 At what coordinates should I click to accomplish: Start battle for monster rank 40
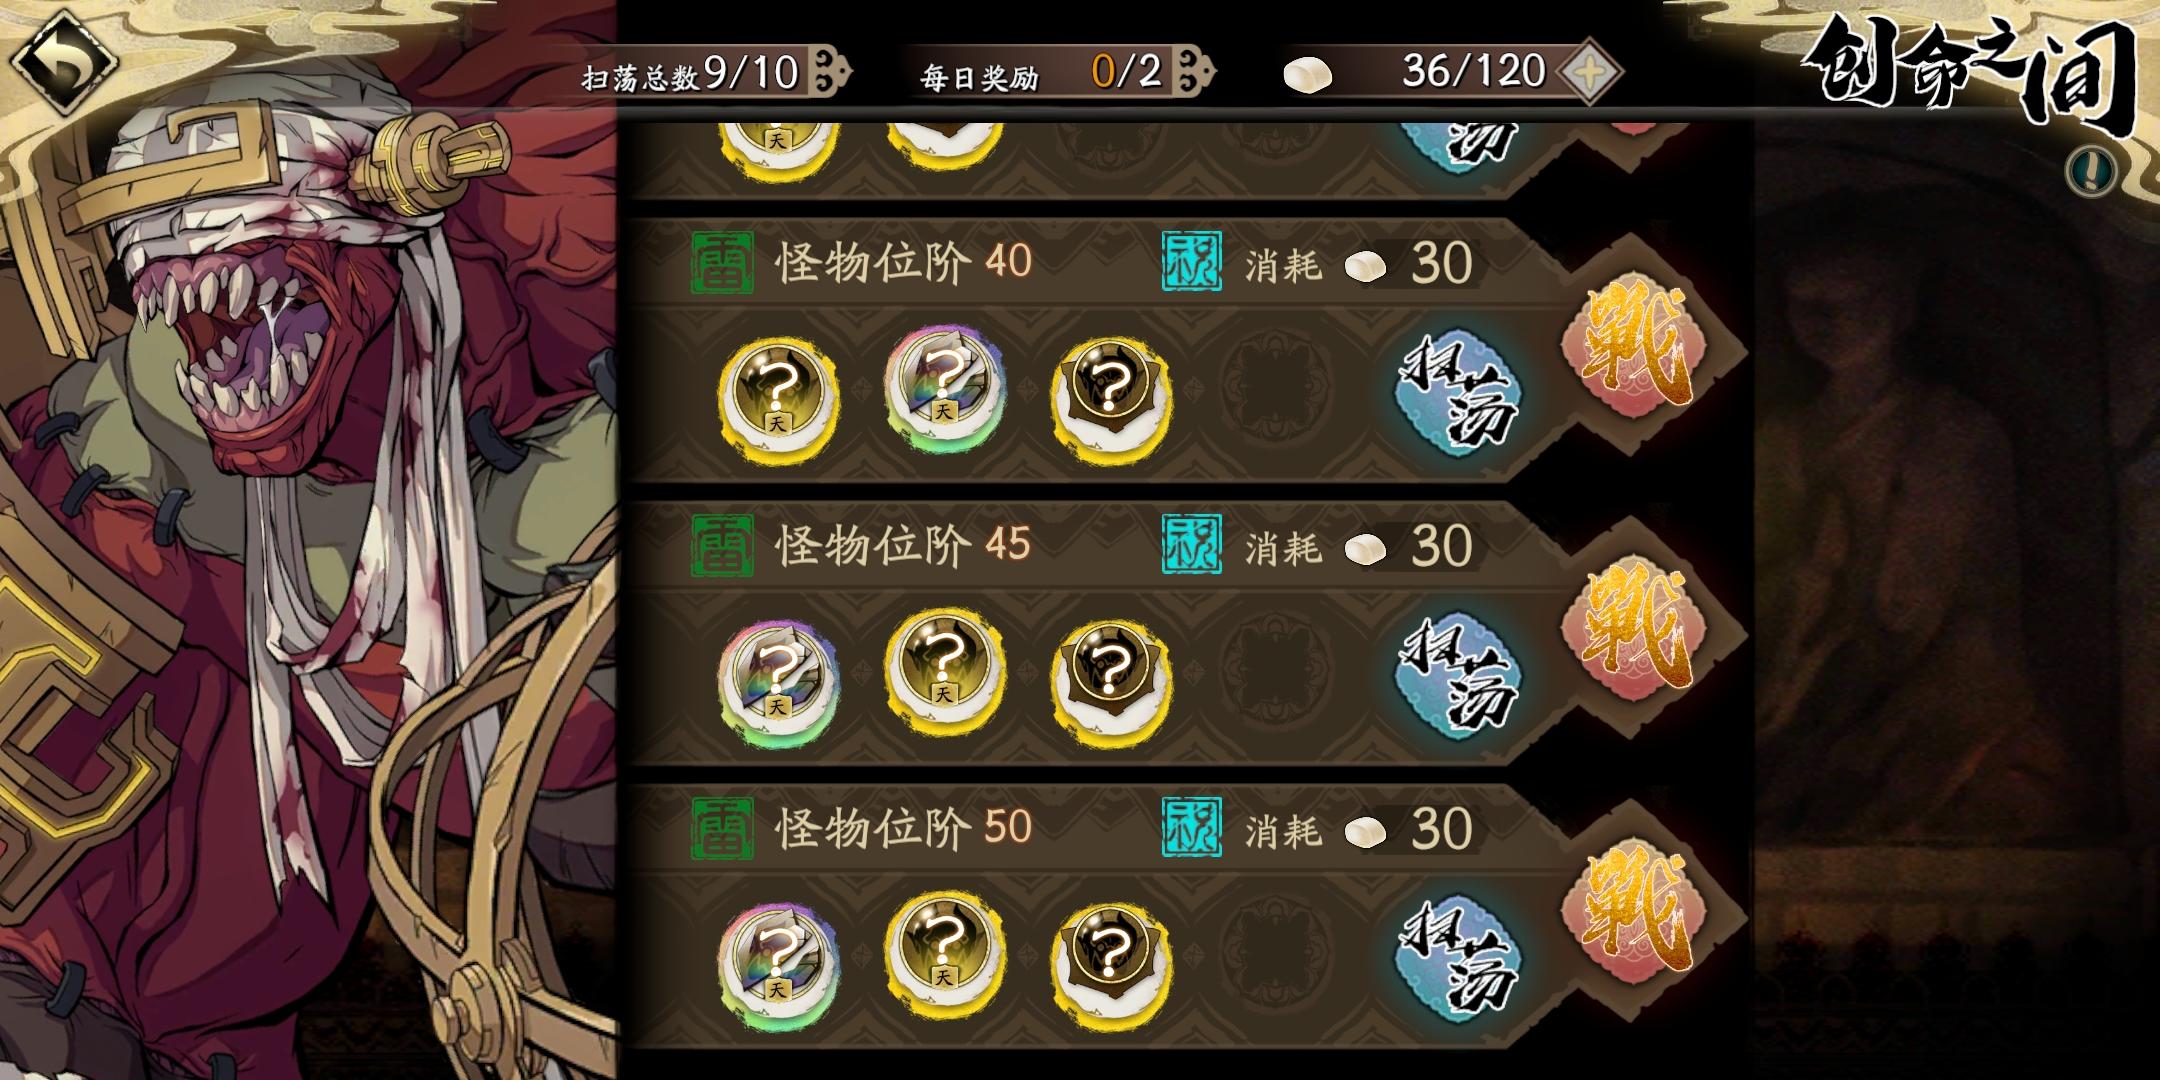point(1633,347)
